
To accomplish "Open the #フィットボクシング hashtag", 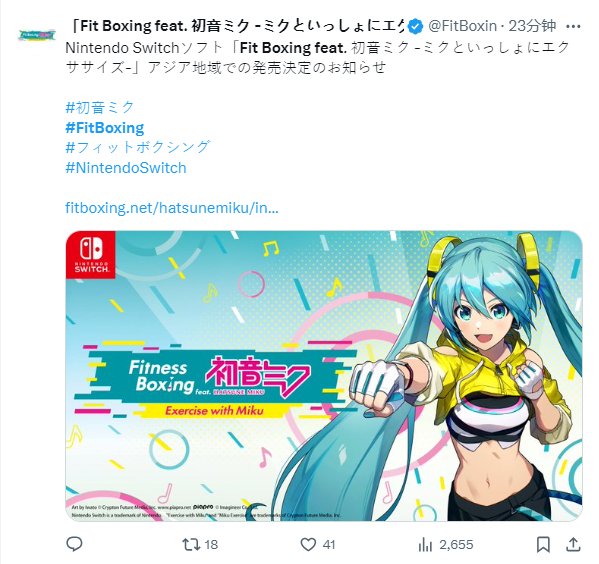I will click(138, 147).
